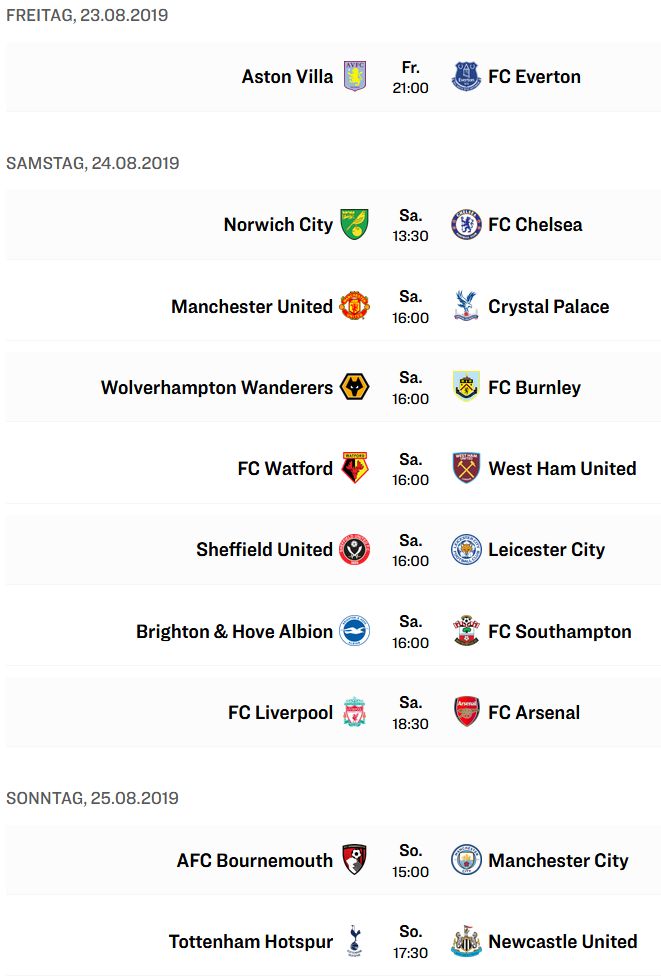Click the Manchester United crest
Screen dimensions: 661x979
click(355, 306)
